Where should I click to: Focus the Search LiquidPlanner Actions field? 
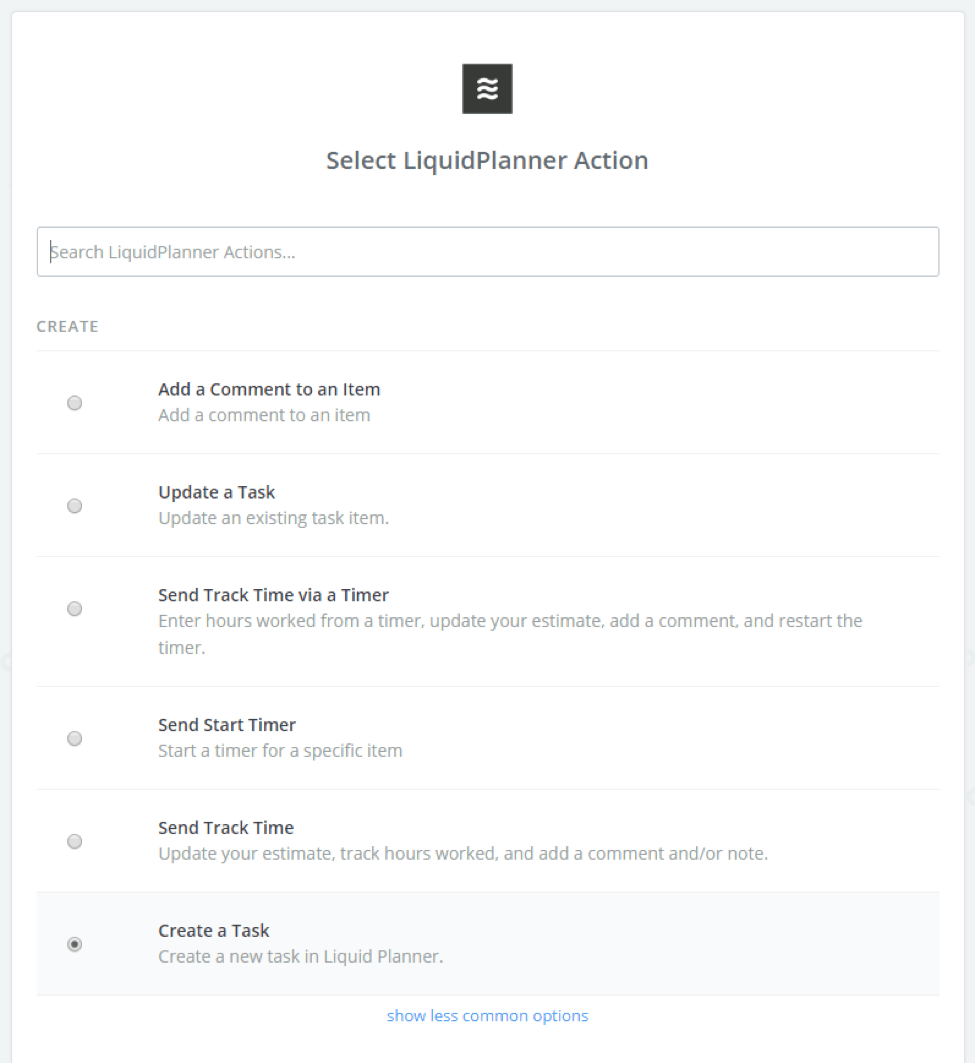point(488,252)
